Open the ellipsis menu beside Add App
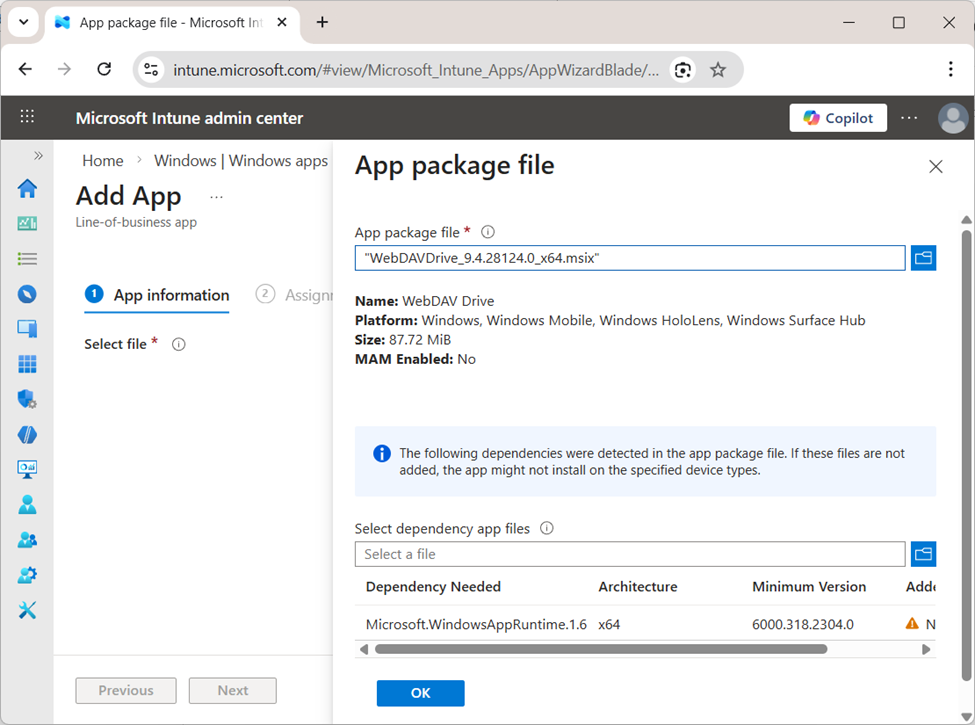 click(x=216, y=196)
